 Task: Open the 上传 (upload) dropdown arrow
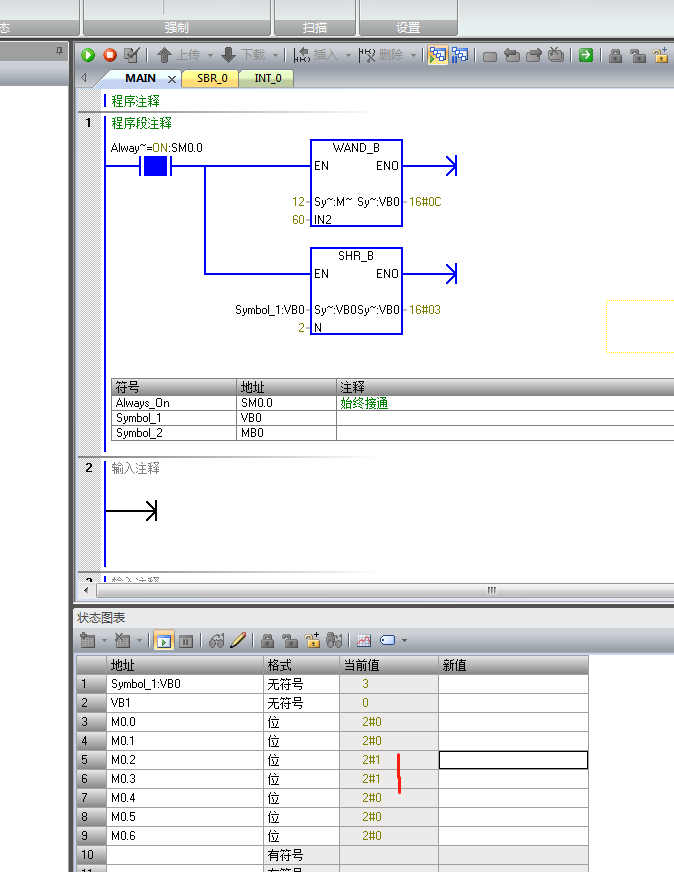click(210, 56)
